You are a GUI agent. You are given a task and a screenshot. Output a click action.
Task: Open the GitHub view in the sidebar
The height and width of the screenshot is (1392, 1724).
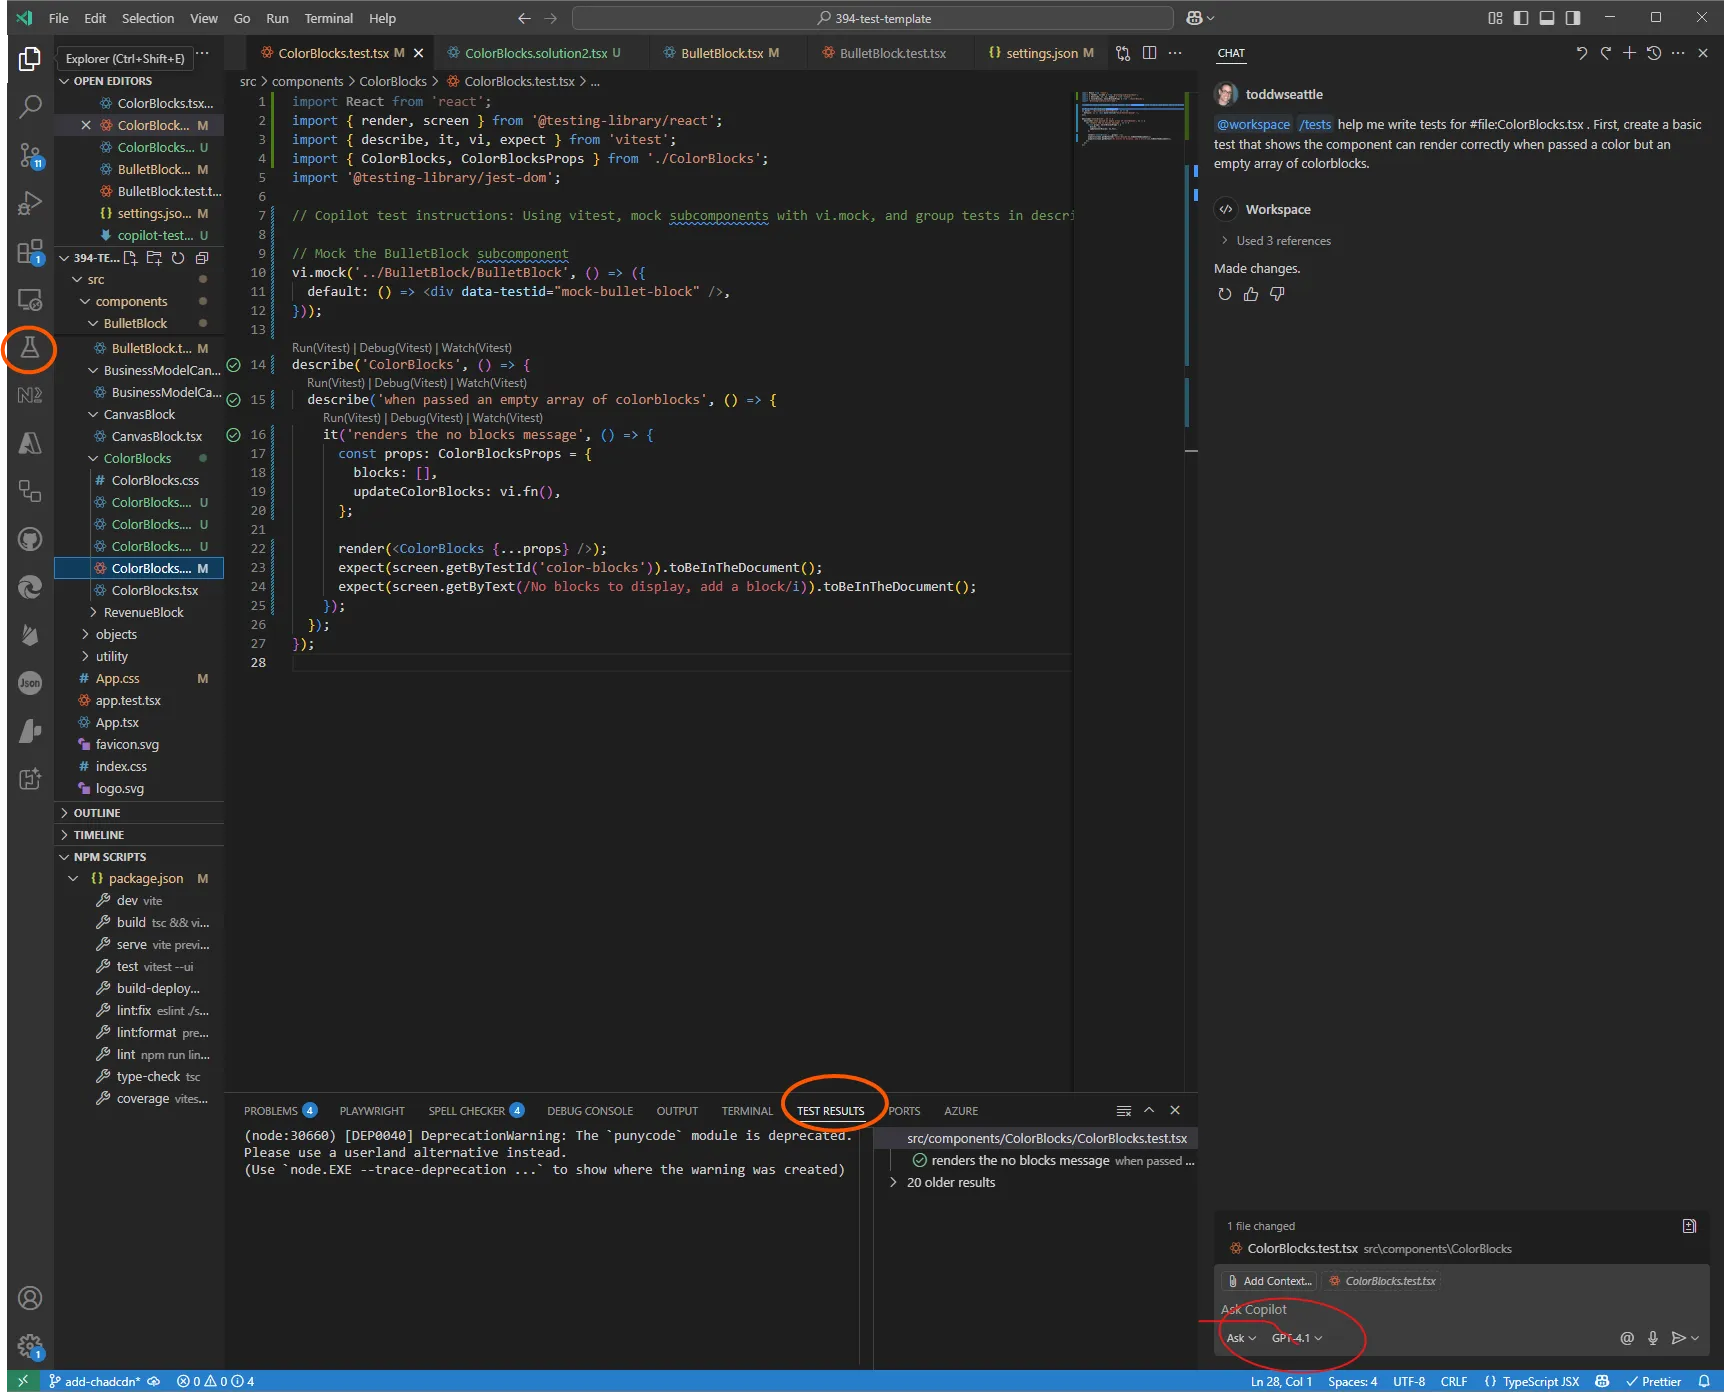coord(29,538)
